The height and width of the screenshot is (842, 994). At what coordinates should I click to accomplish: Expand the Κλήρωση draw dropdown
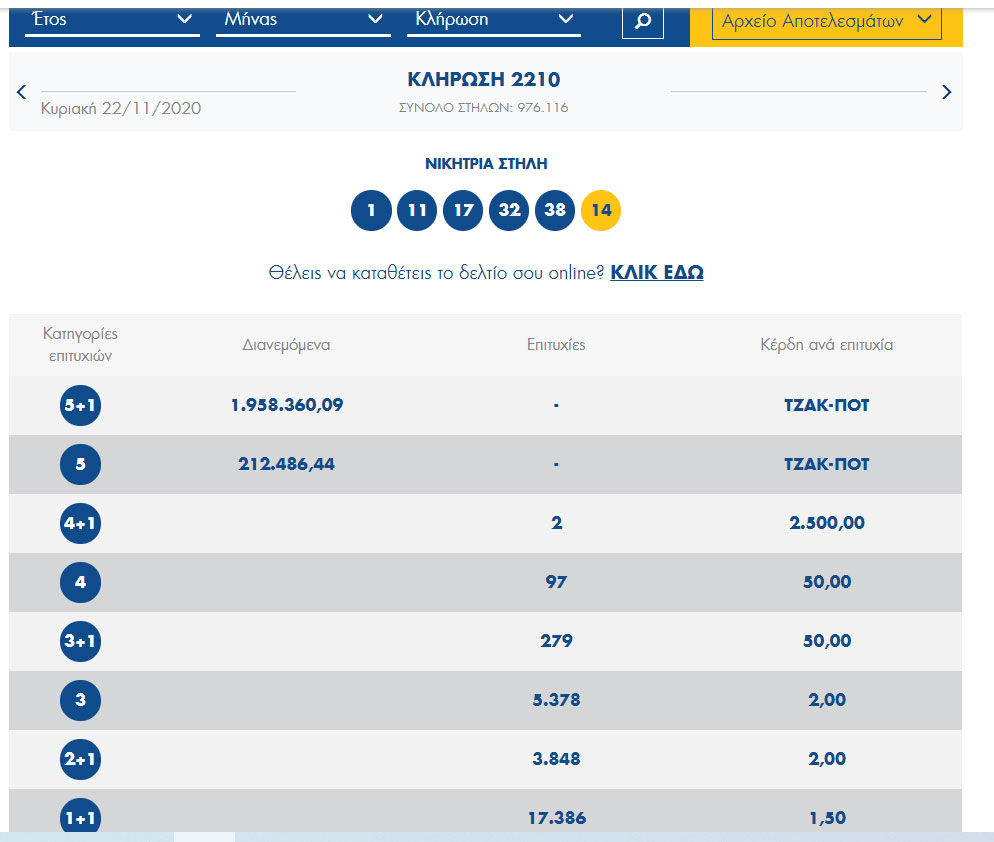pyautogui.click(x=493, y=20)
